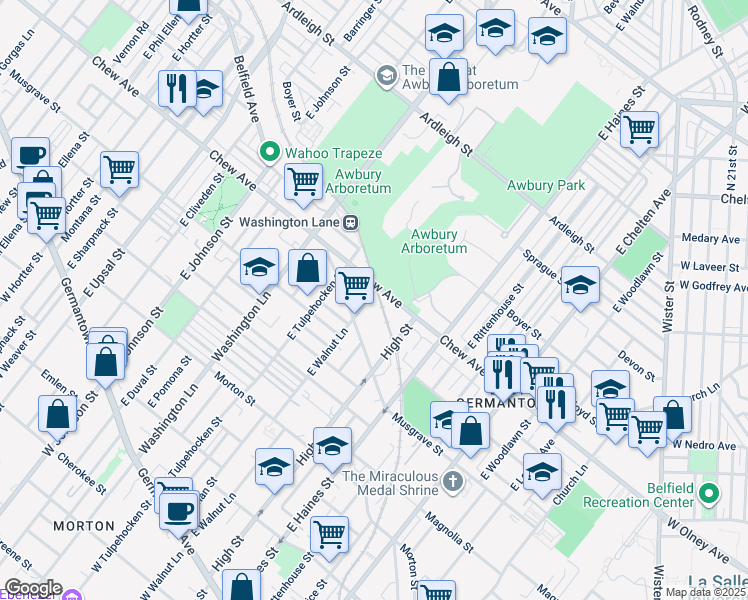This screenshot has height=600, width=748.
Task: Open the school marker on High St above Miraculous Medal Shrine
Action: [x=332, y=447]
